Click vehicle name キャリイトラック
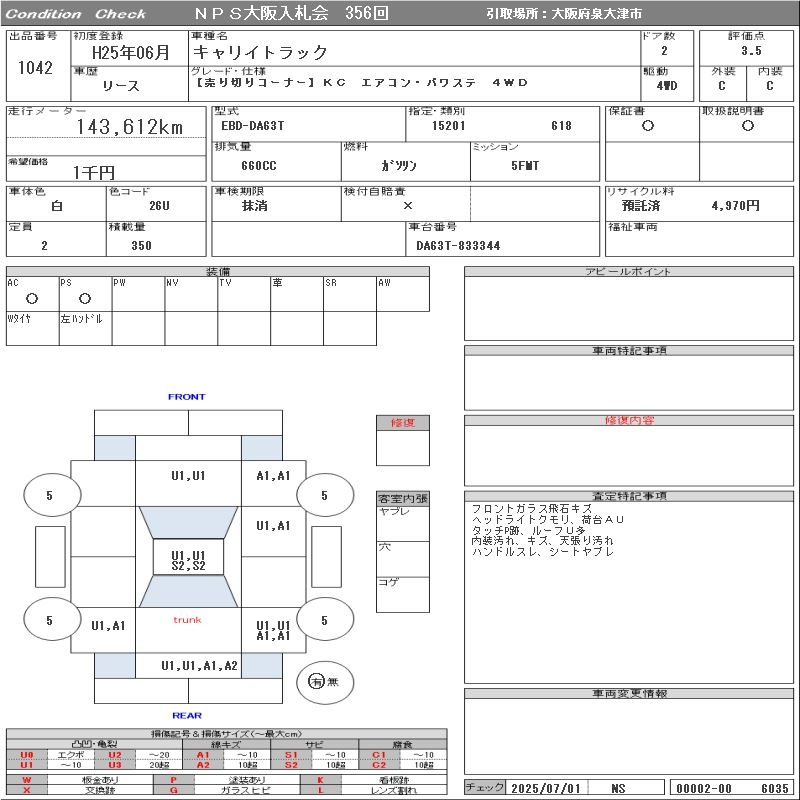The width and height of the screenshot is (800, 800). point(260,52)
